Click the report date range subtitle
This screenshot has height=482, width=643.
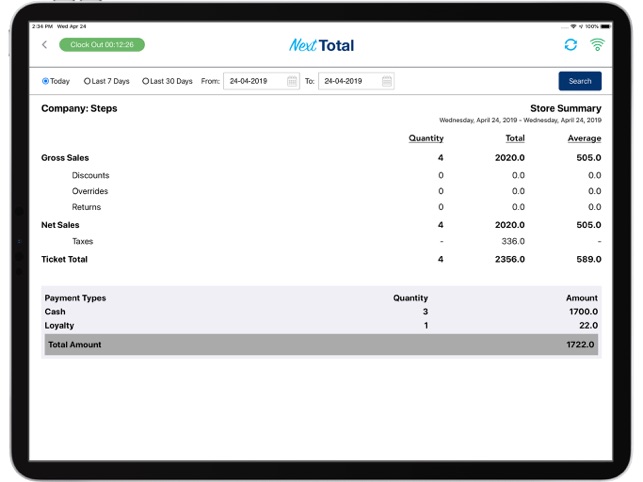(x=520, y=120)
